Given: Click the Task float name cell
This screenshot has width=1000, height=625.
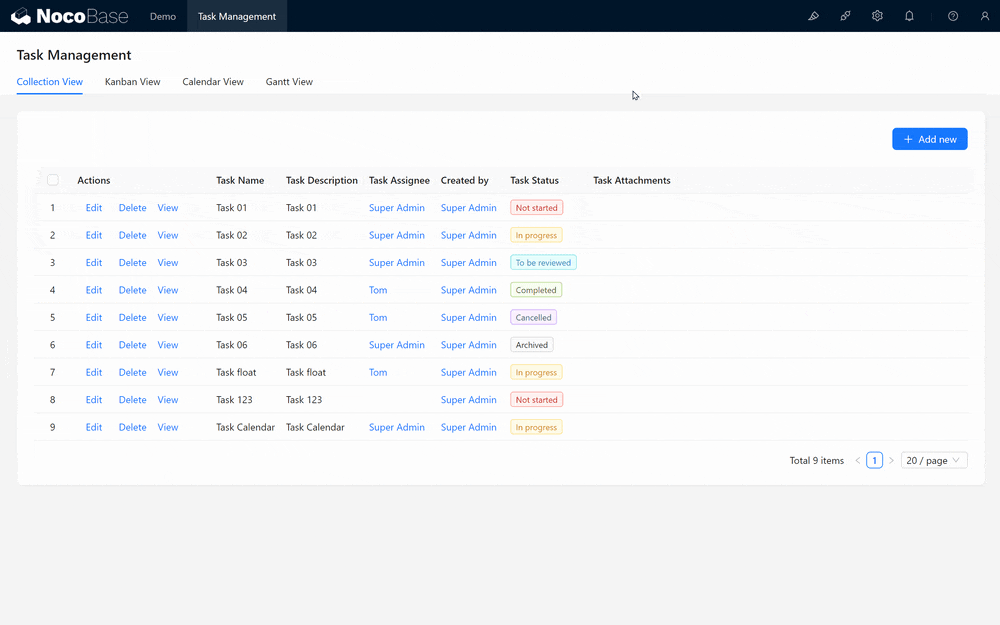Looking at the screenshot, I should click(236, 372).
